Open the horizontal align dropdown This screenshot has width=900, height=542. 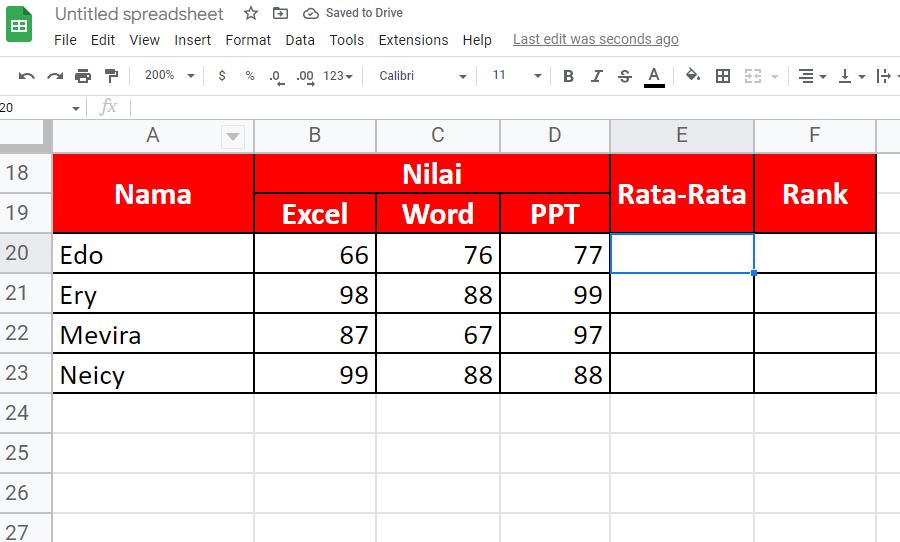click(812, 76)
